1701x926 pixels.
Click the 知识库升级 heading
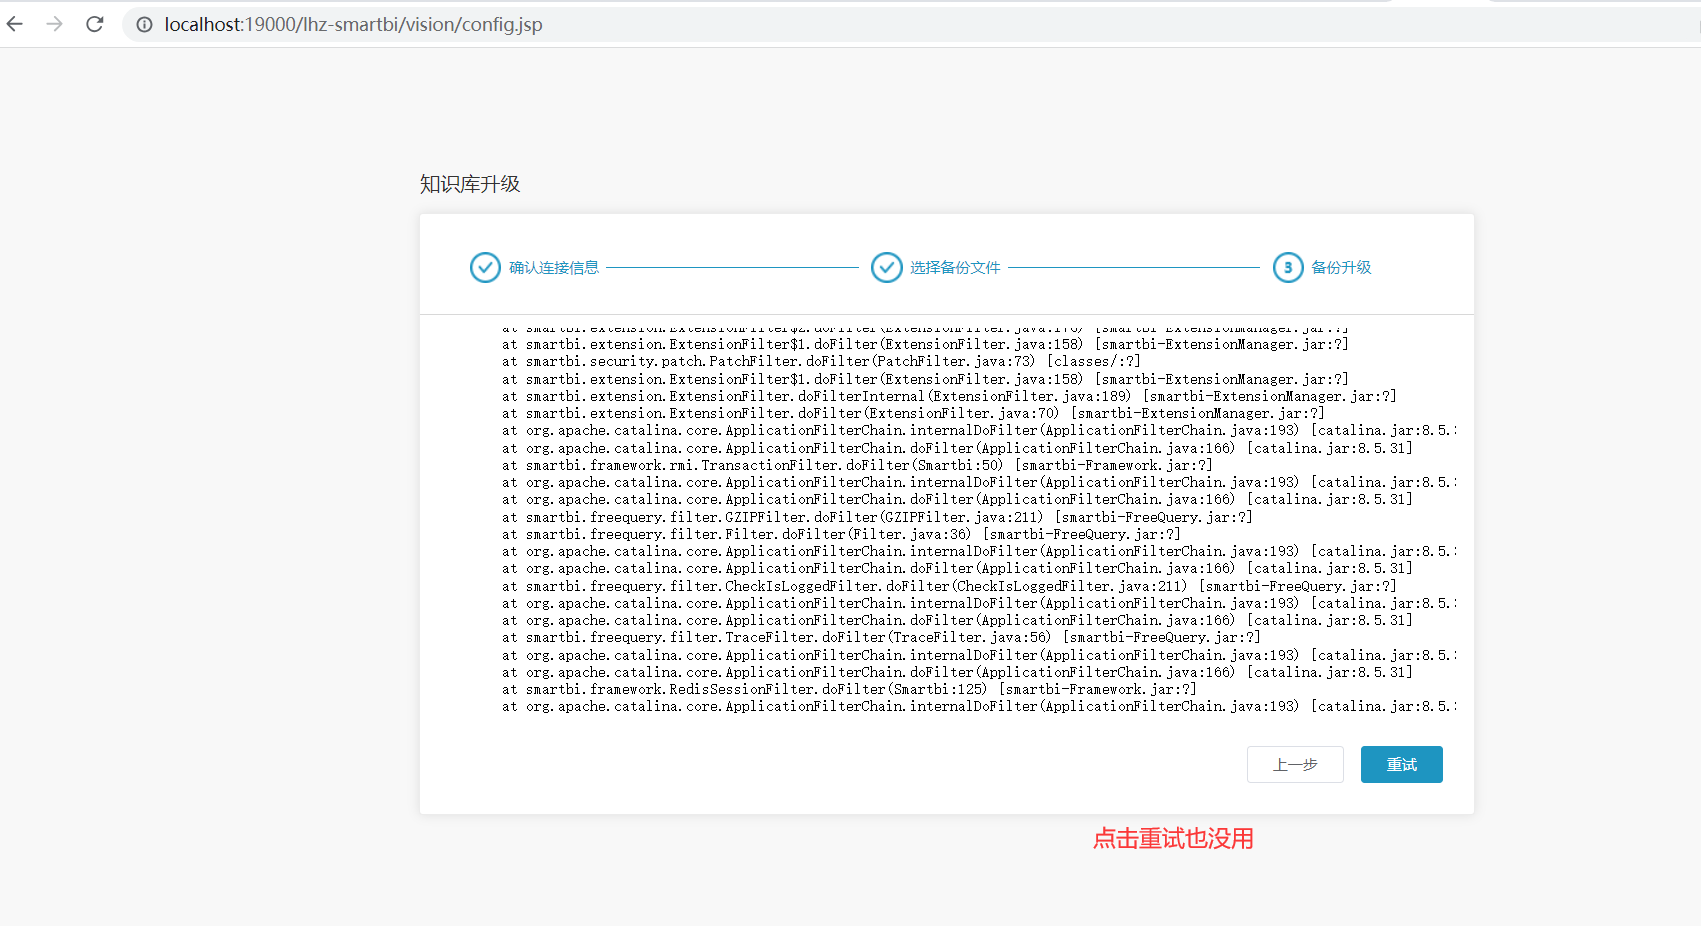[x=470, y=184]
